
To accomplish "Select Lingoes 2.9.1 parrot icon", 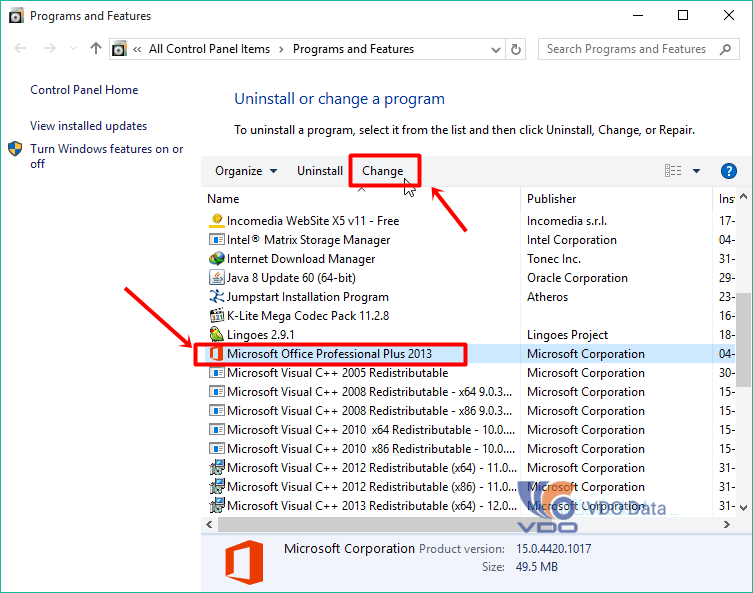I will point(217,334).
